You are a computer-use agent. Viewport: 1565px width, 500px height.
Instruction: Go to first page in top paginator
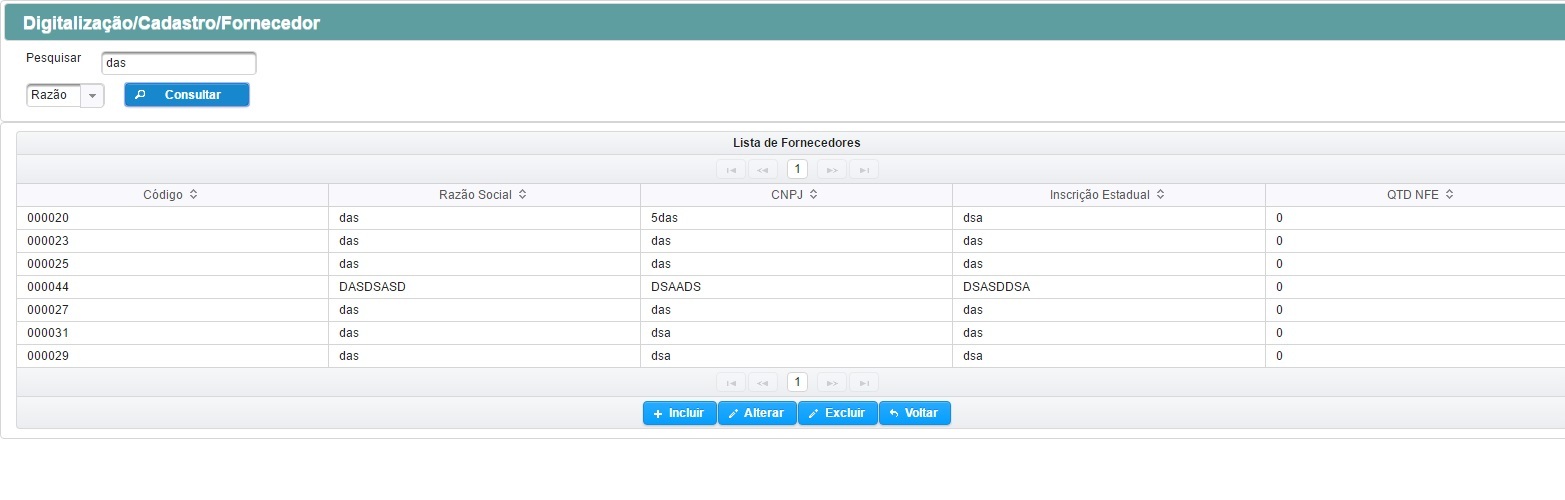[731, 170]
